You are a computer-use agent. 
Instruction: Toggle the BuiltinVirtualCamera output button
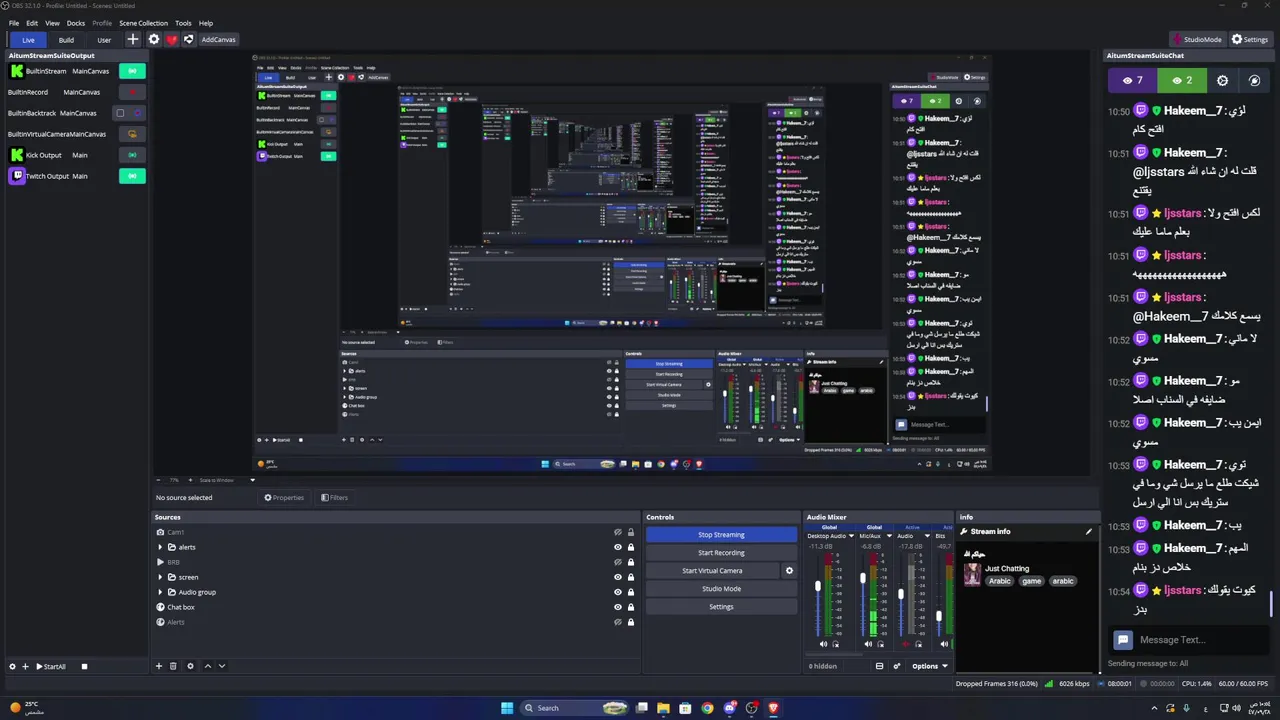(132, 134)
